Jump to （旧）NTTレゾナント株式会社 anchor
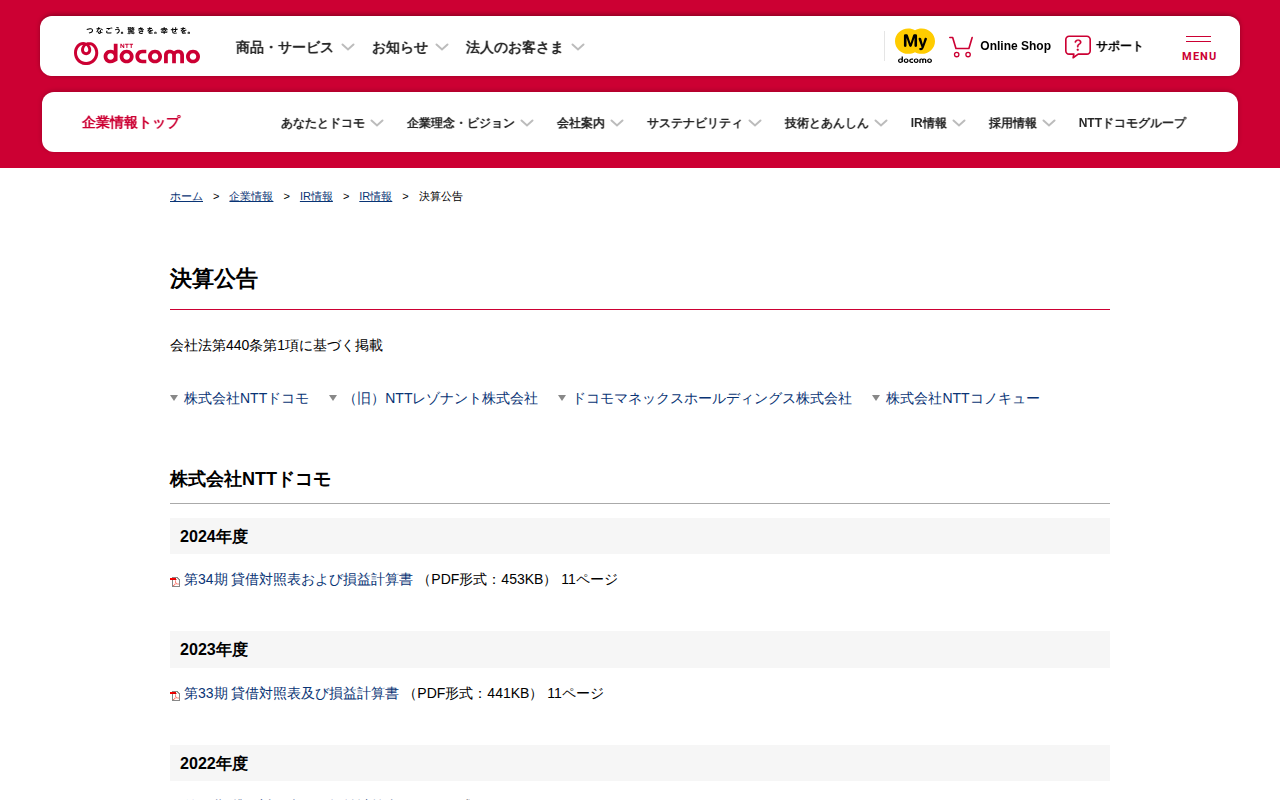The width and height of the screenshot is (1280, 800). [440, 398]
